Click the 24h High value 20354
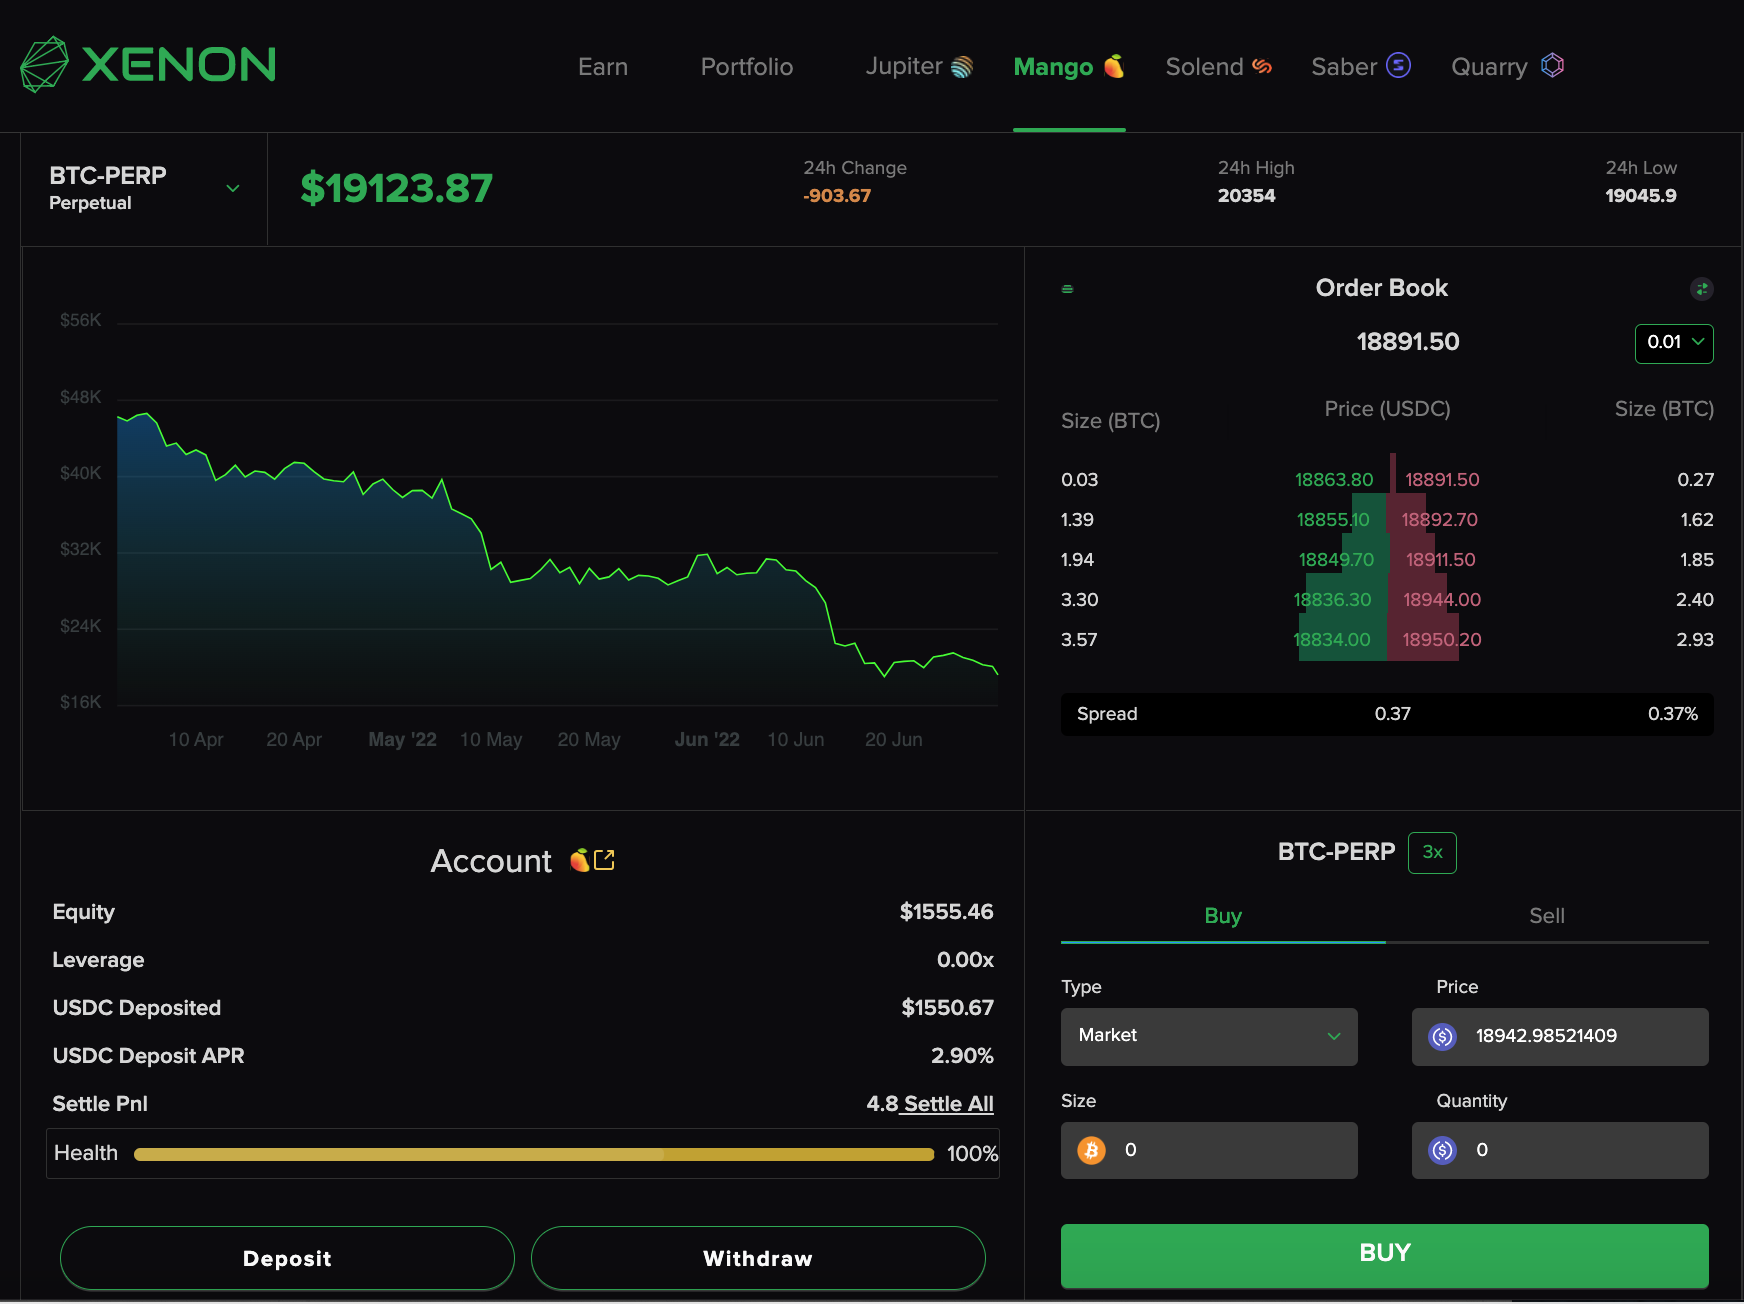The image size is (1744, 1304). [1246, 196]
